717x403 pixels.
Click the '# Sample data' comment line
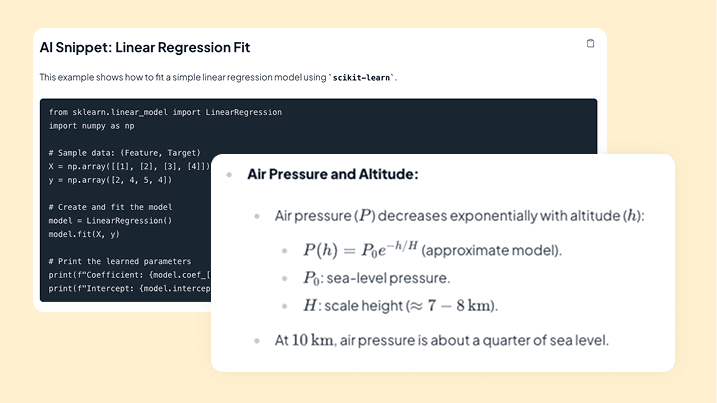(117, 152)
